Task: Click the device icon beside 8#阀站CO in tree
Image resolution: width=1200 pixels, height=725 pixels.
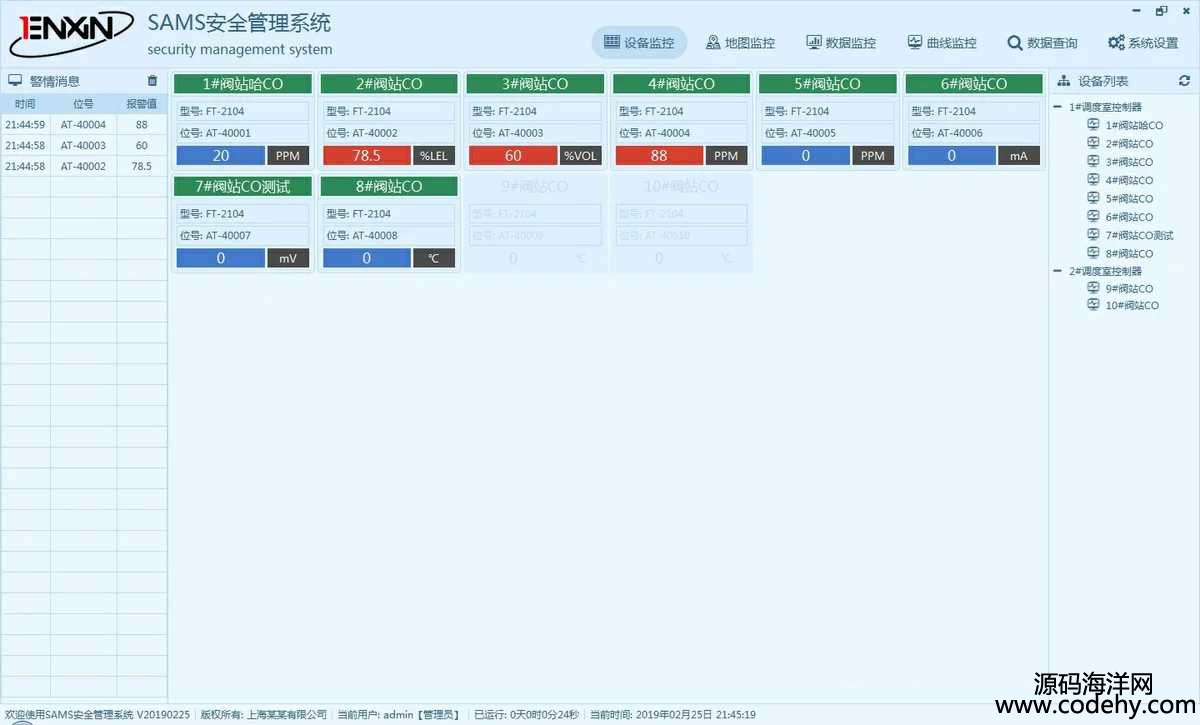Action: coord(1093,253)
